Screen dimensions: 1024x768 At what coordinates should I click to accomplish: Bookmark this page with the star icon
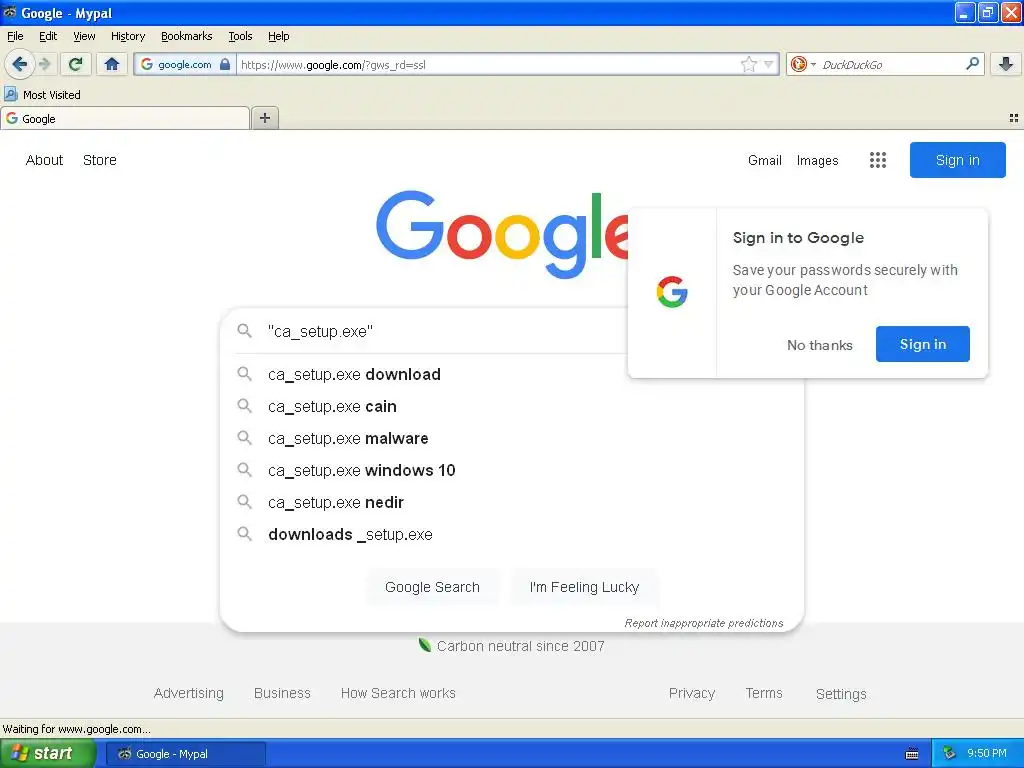tap(748, 64)
